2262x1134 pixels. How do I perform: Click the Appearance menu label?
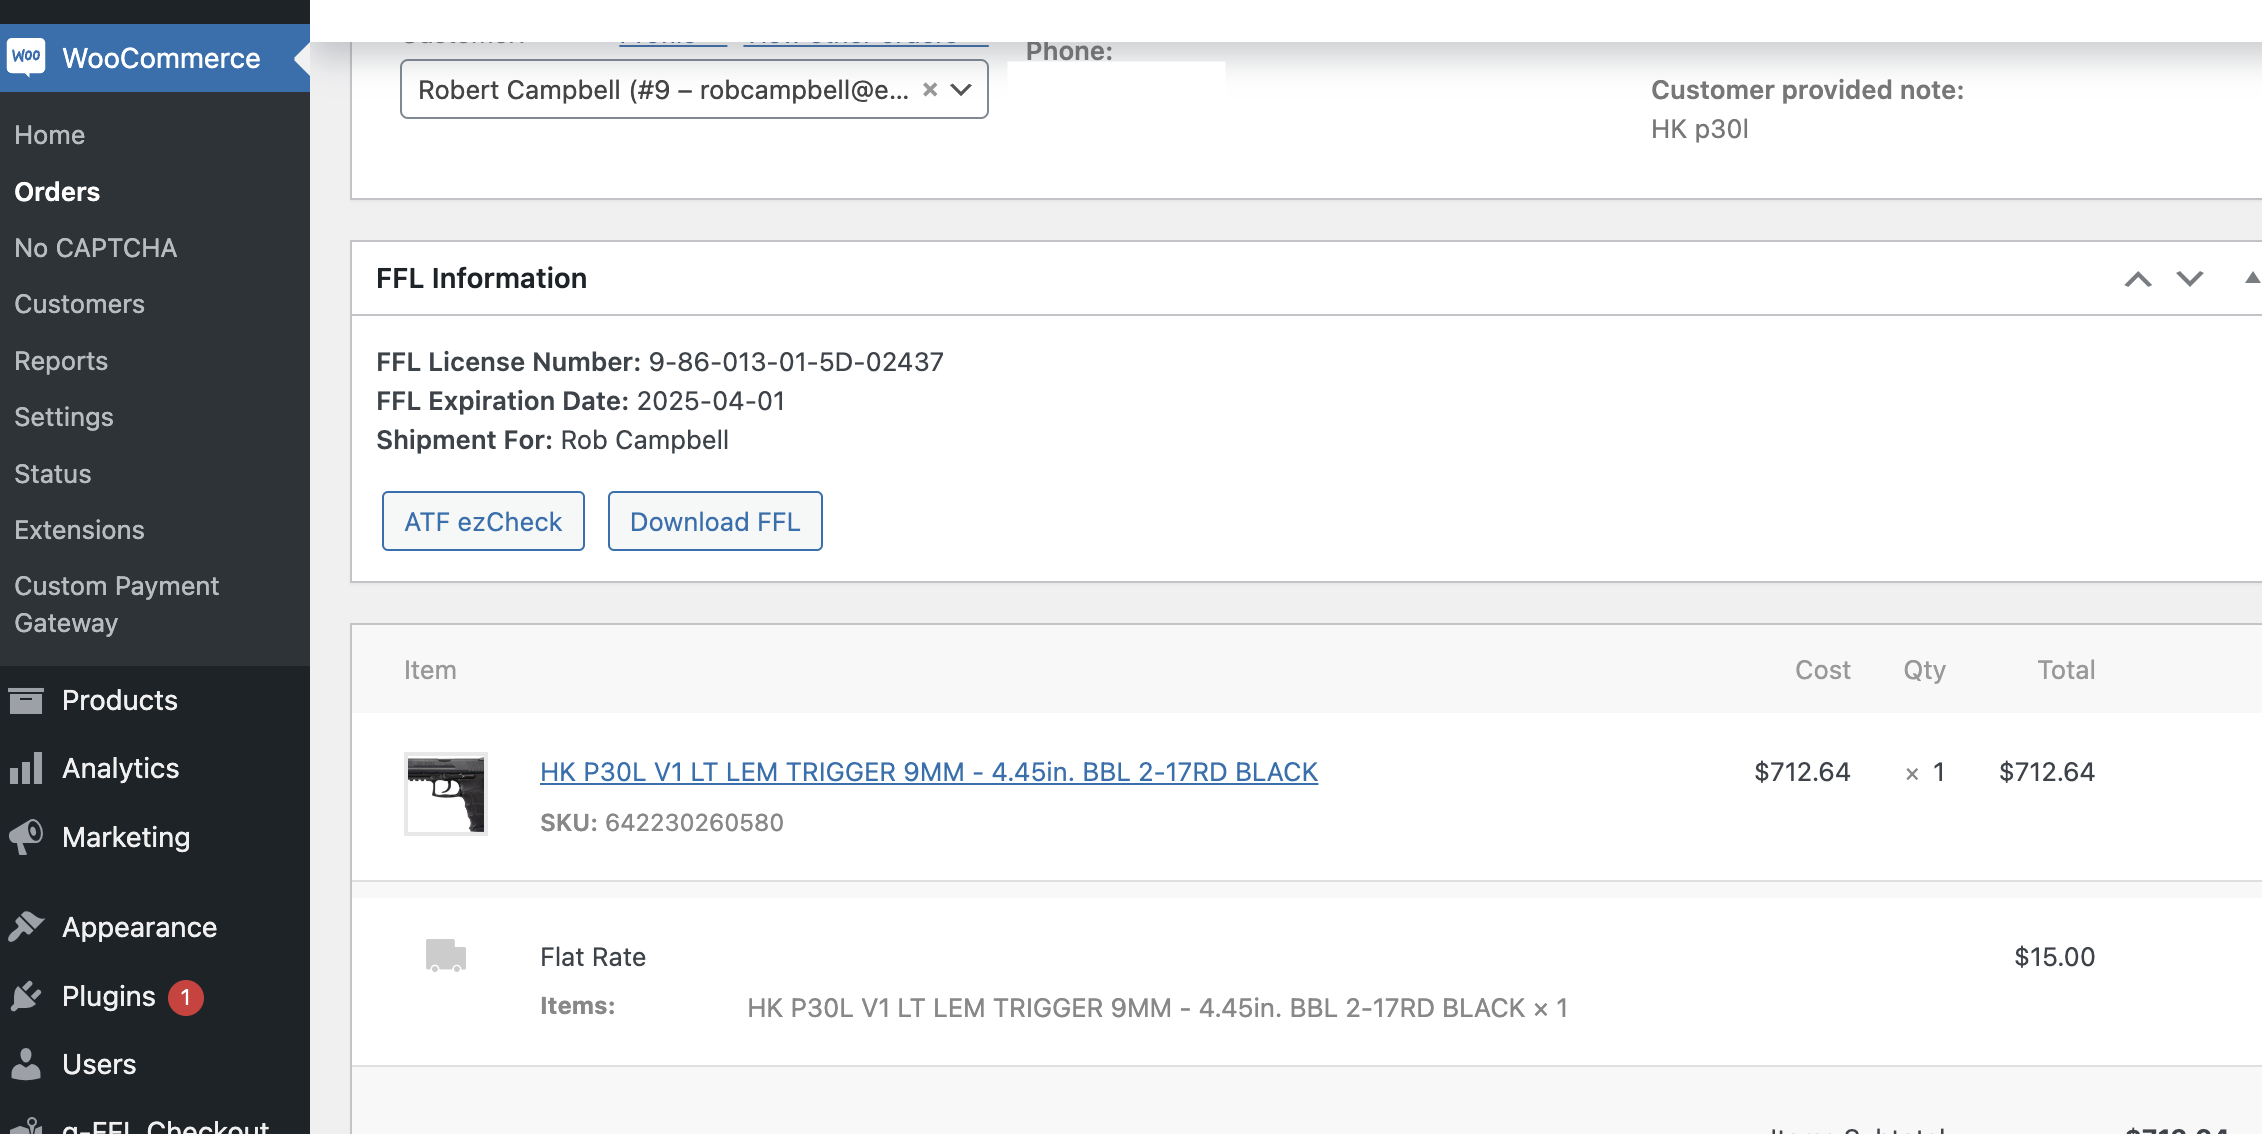coord(140,927)
